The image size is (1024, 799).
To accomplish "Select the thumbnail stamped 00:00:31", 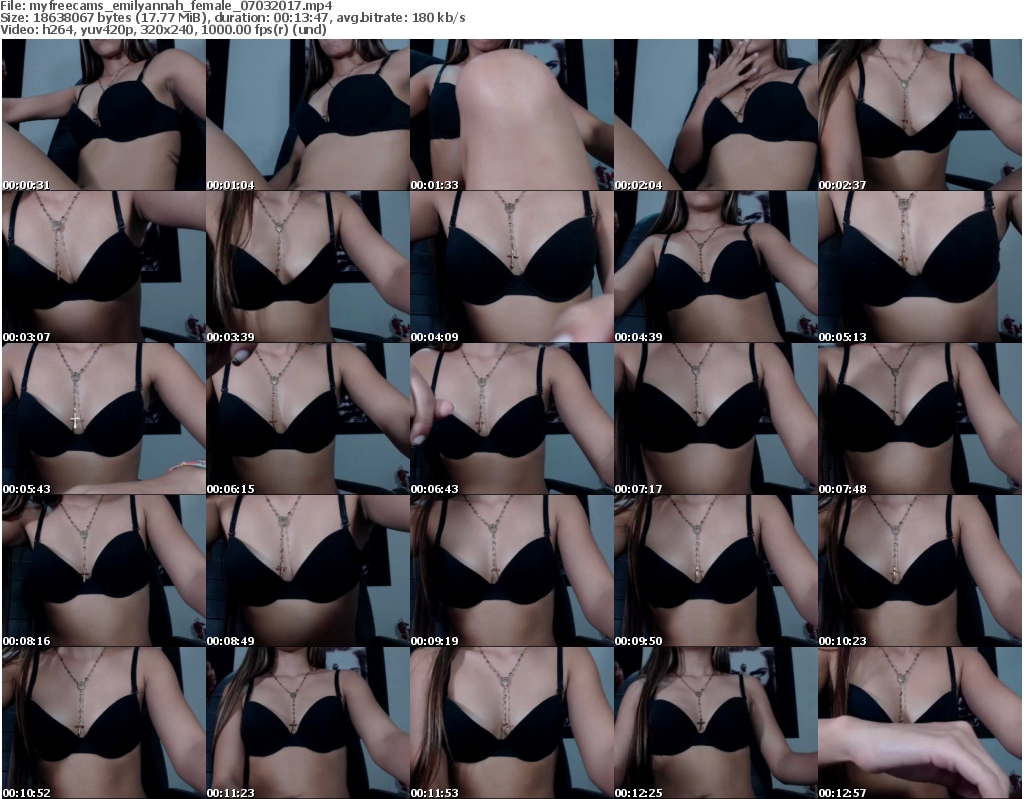I will [104, 115].
